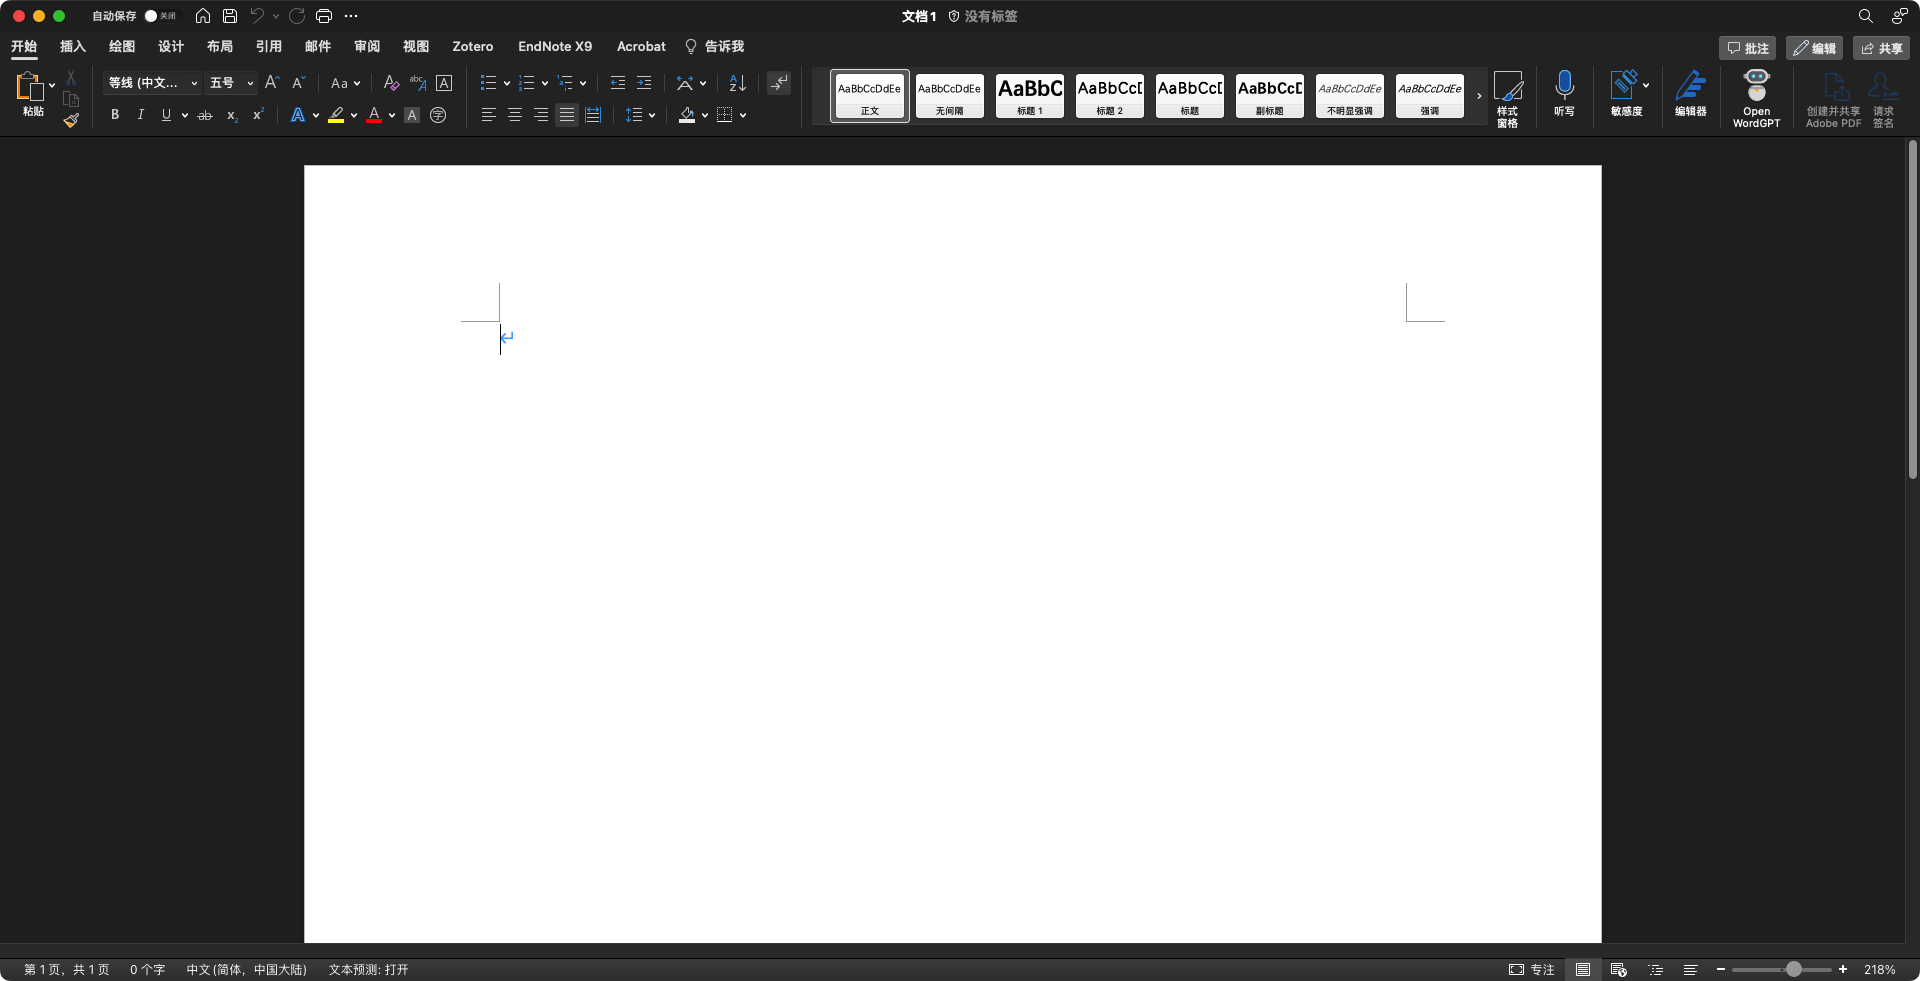Viewport: 1920px width, 981px height.
Task: Apply strikethrough formatting
Action: pyautogui.click(x=205, y=115)
